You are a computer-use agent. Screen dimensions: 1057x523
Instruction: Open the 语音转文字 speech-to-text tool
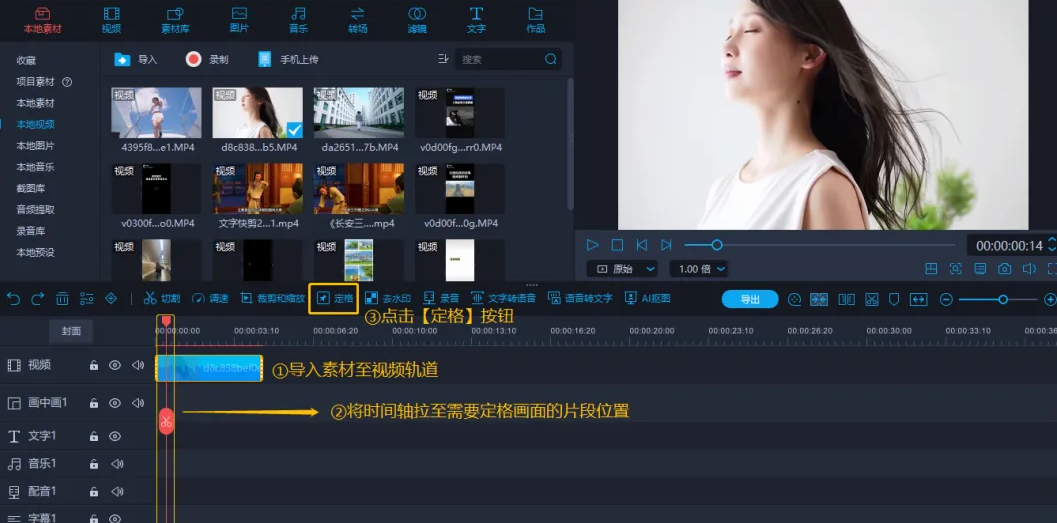point(580,299)
